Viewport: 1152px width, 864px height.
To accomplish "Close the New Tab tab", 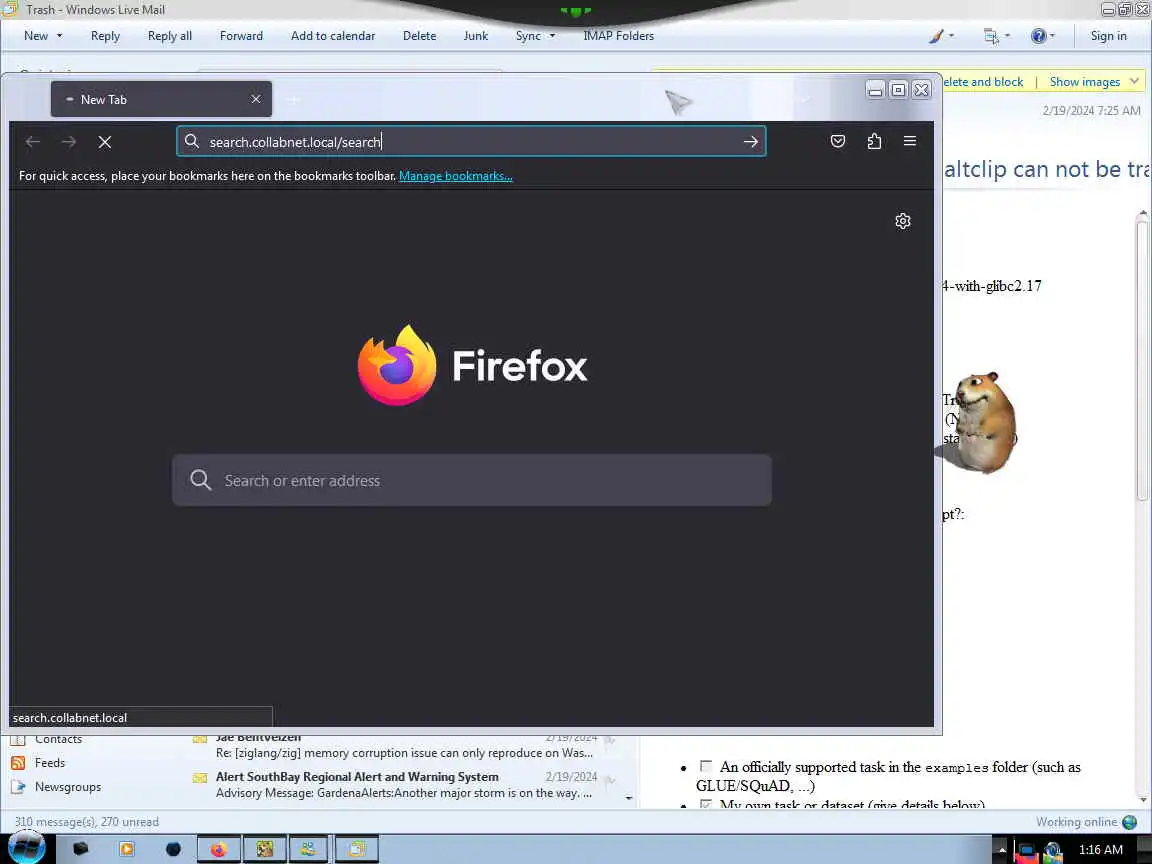I will click(256, 99).
